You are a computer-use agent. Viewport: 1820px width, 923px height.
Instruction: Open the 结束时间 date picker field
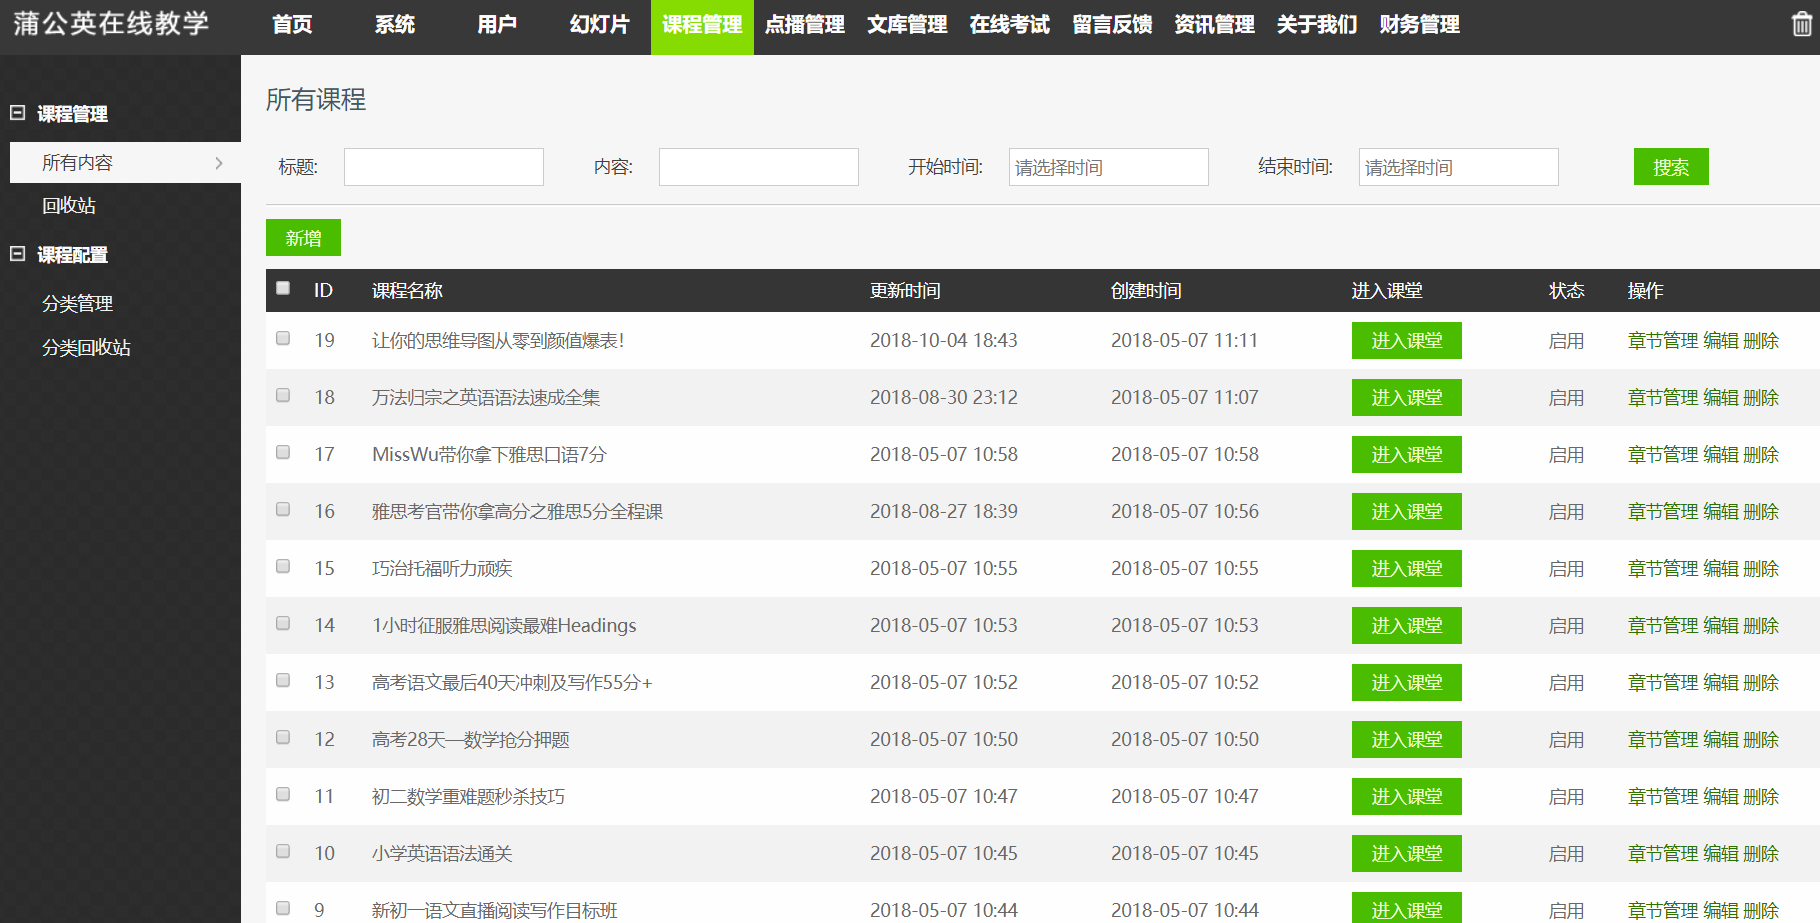point(1459,167)
